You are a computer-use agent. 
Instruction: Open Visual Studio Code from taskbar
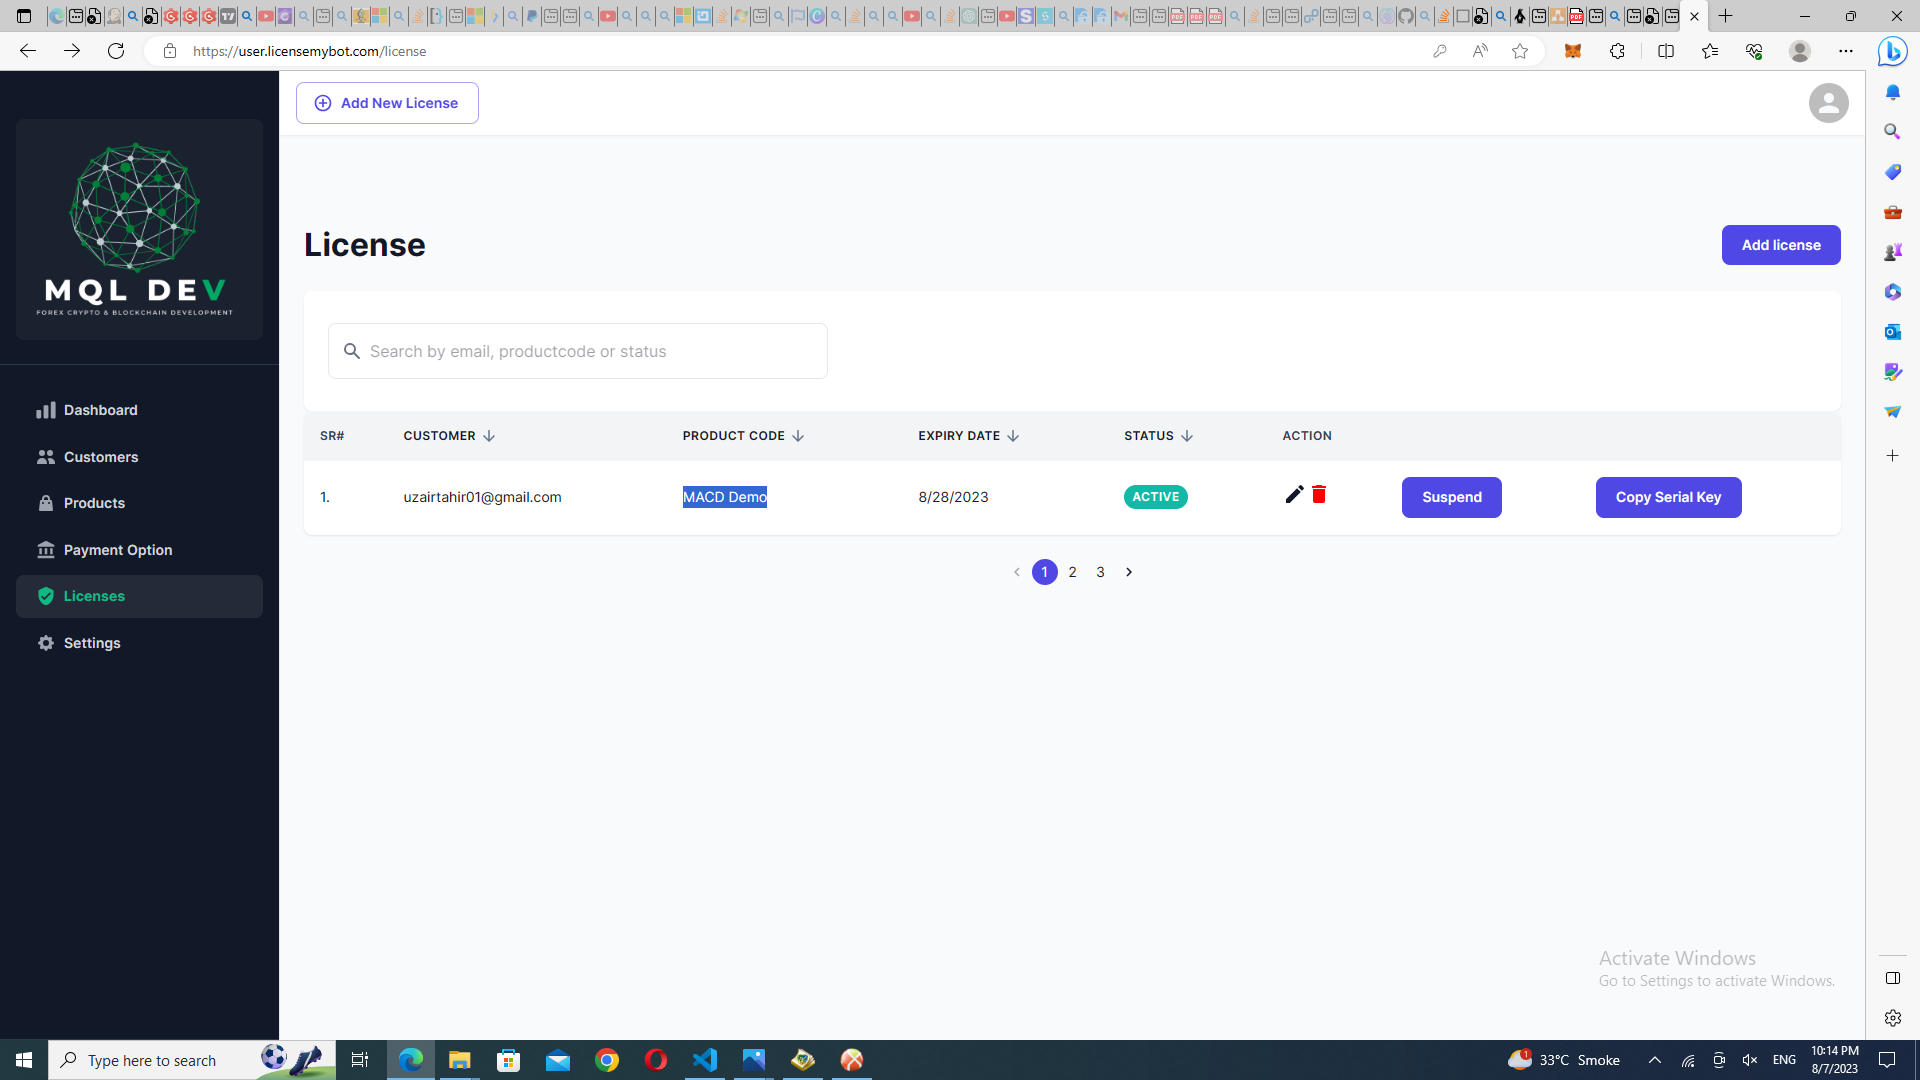705,1060
